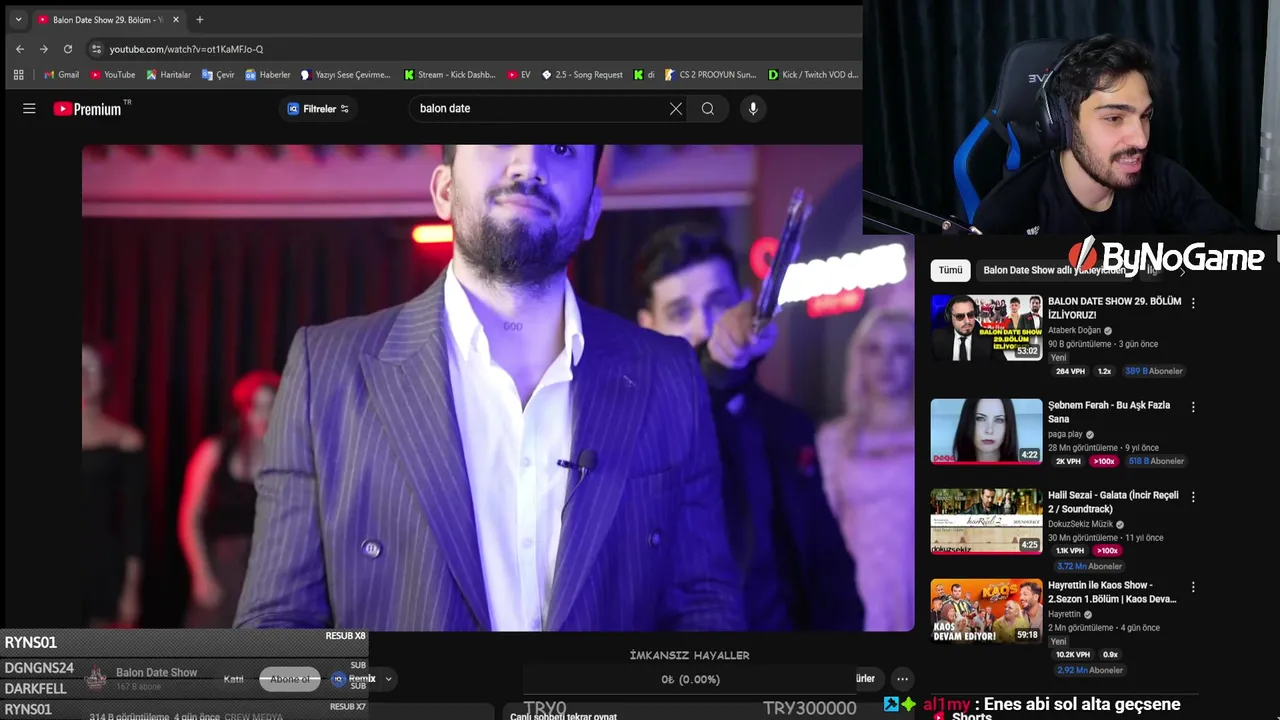This screenshot has height=720, width=1280.
Task: Open a new browser tab
Action: [x=200, y=19]
